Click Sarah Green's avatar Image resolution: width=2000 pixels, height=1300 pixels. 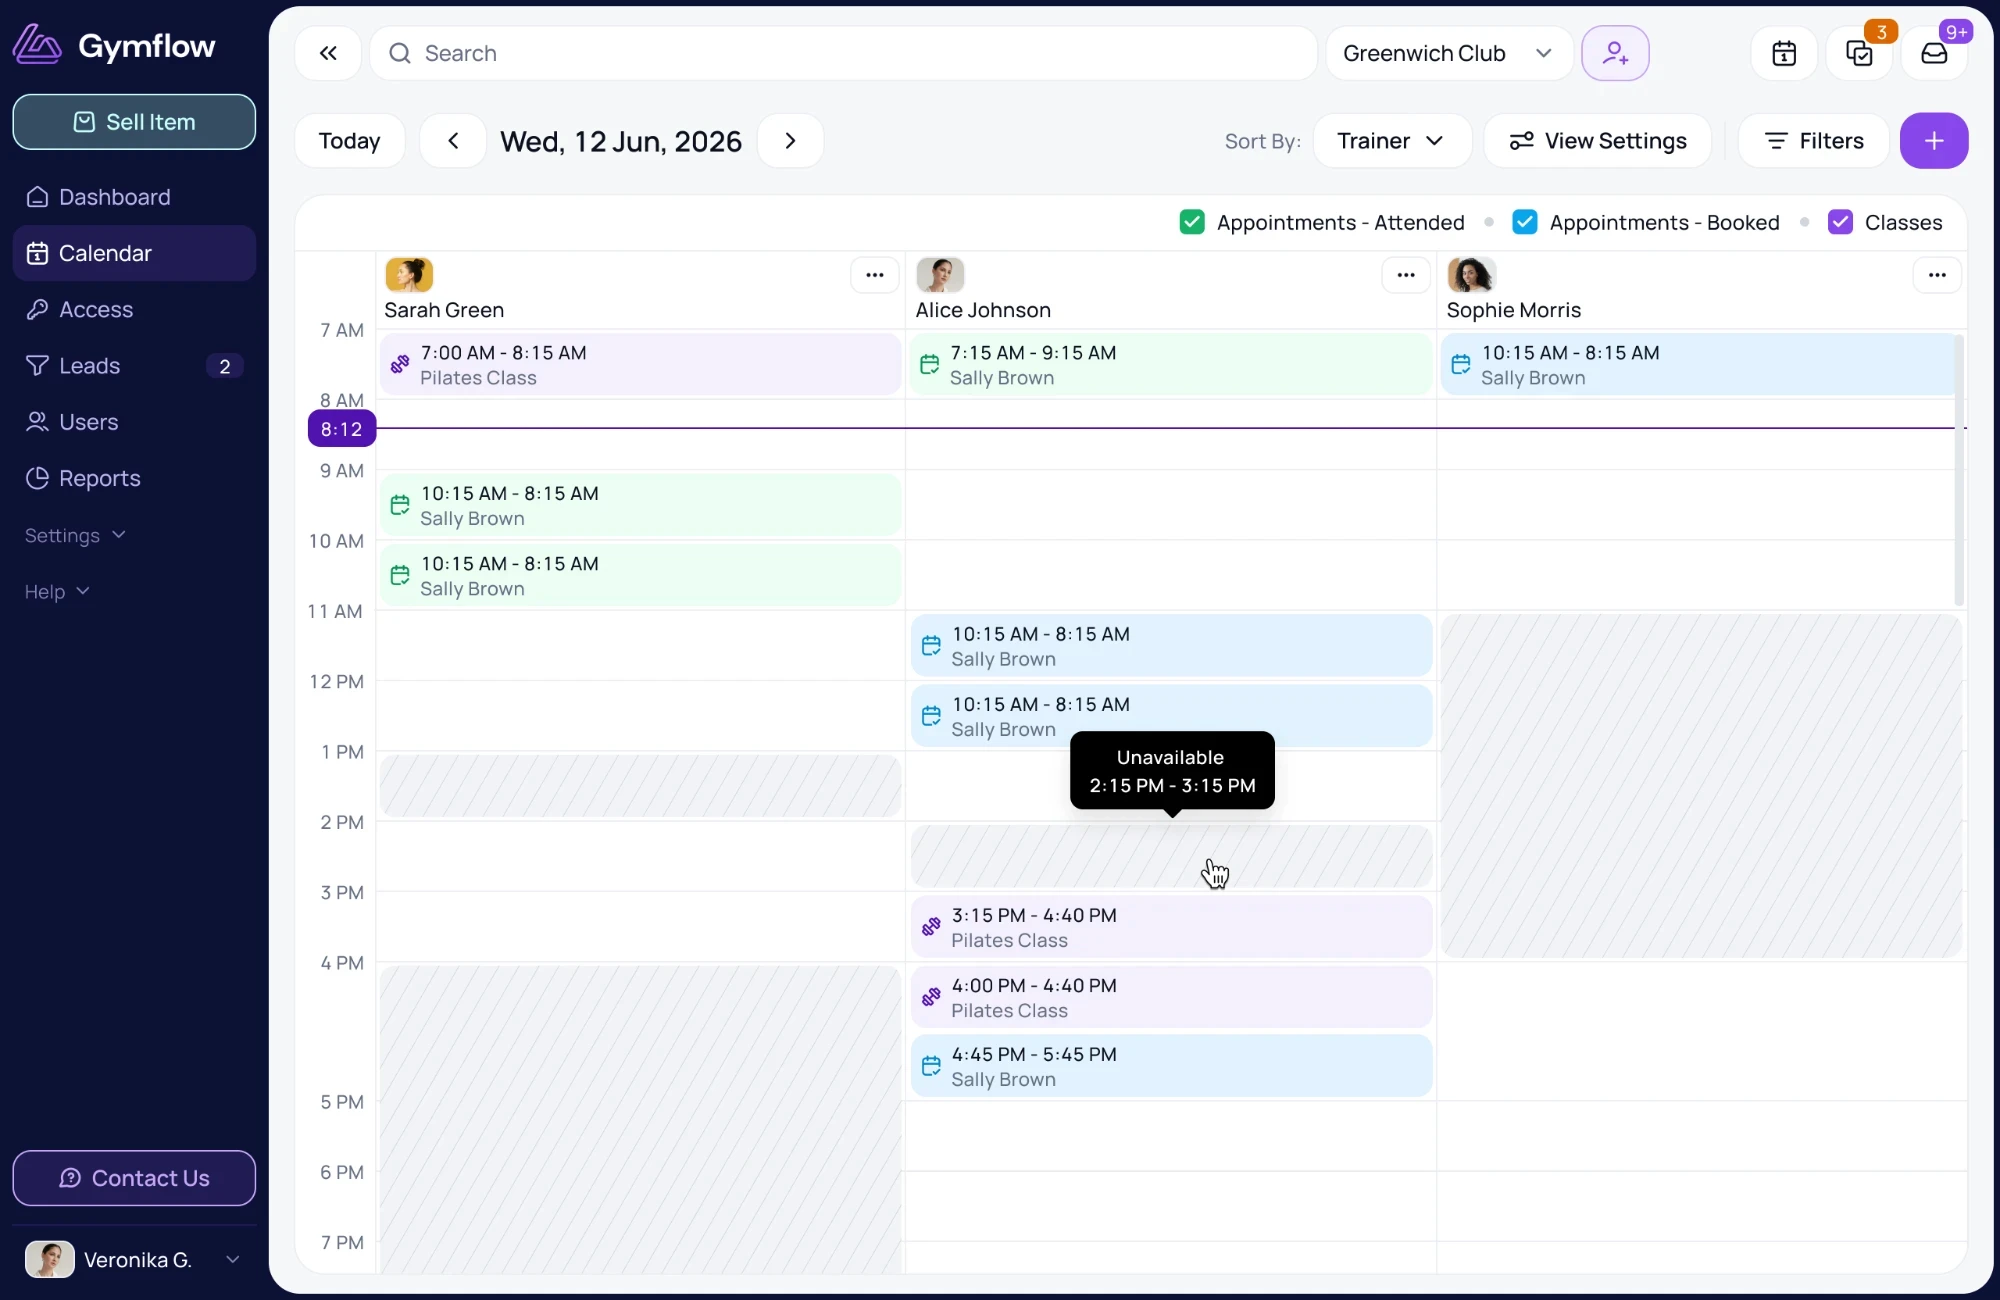coord(409,274)
